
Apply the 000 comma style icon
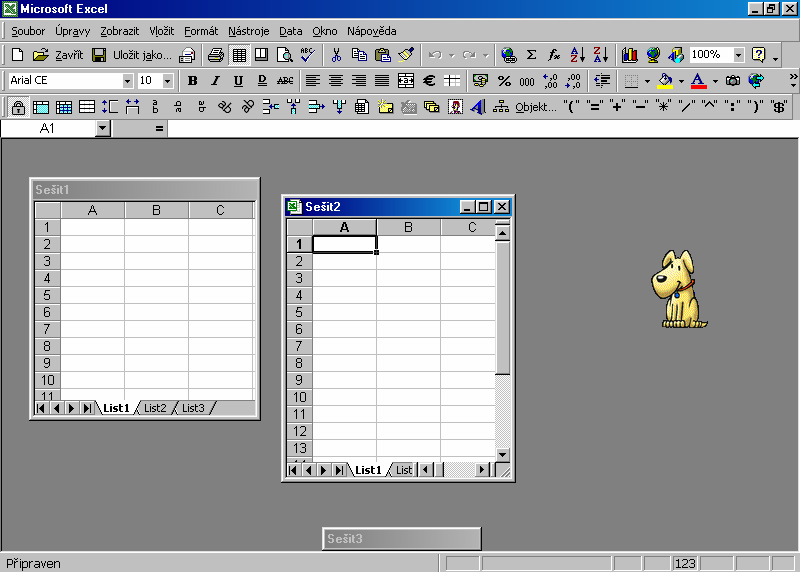click(527, 81)
